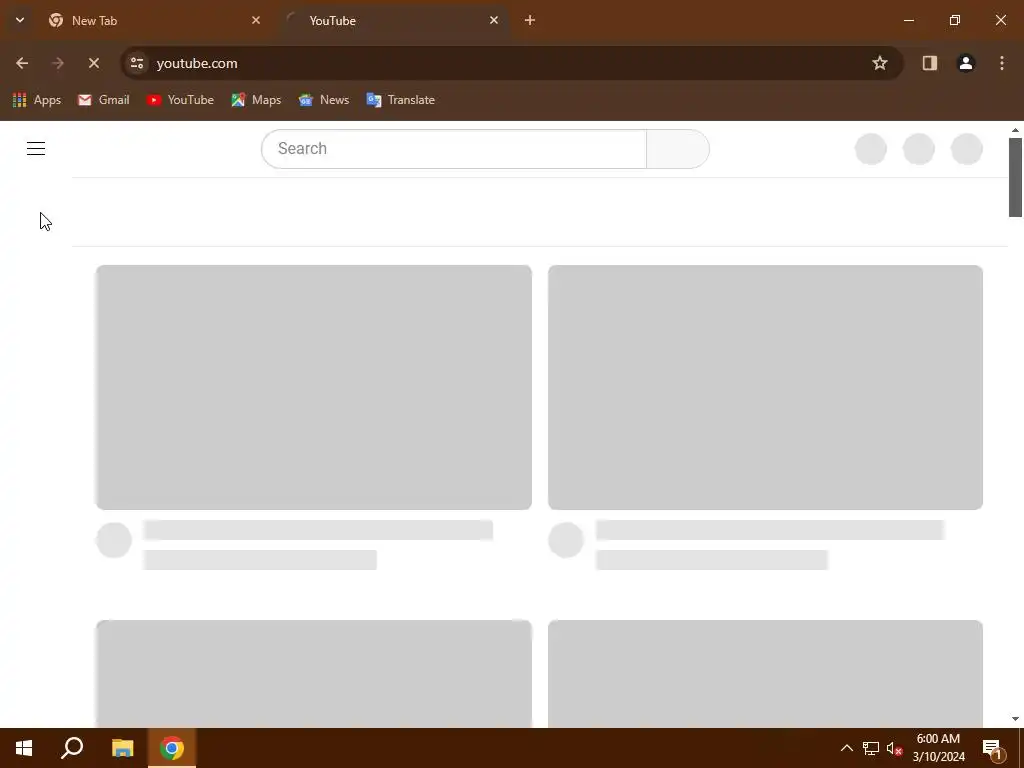The height and width of the screenshot is (768, 1024).
Task: Expand the tab search dropdown
Action: pos(20,20)
